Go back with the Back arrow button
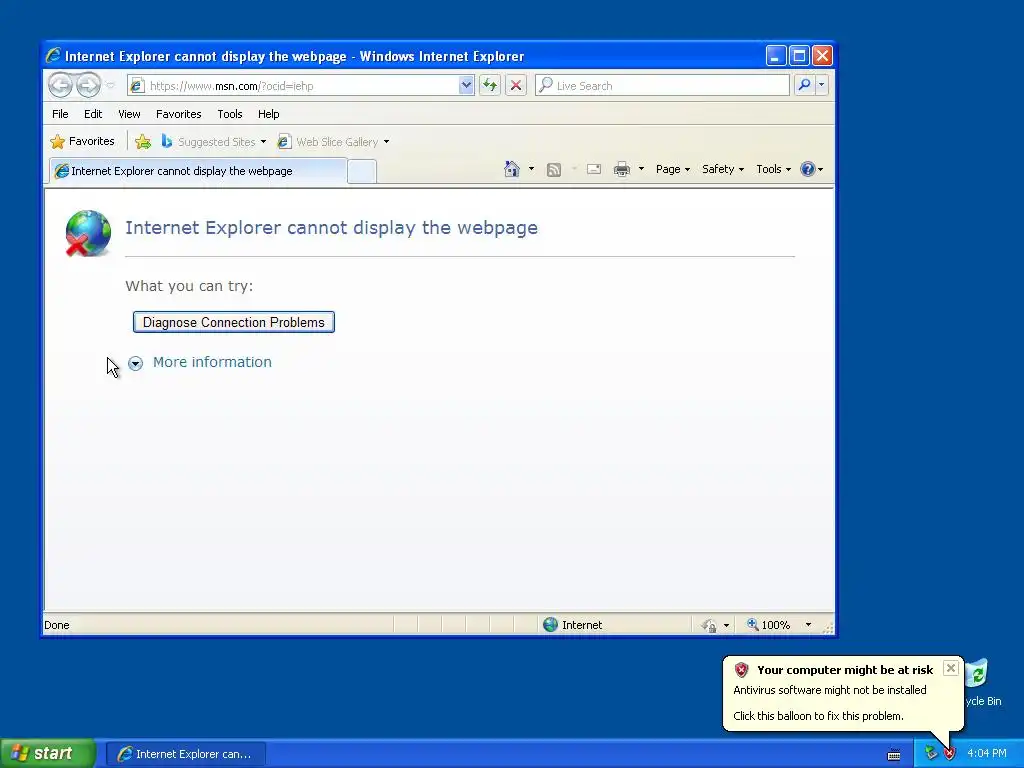 click(60, 85)
